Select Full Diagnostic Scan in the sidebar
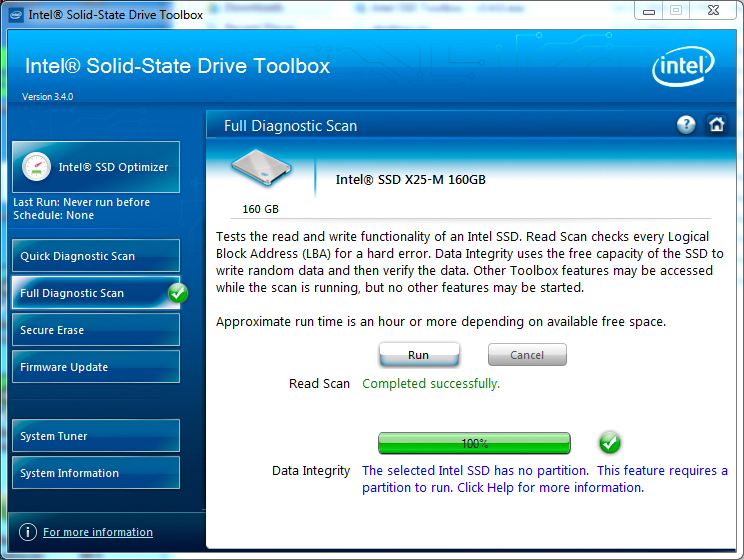Screen dimensions: 744x560 click(x=96, y=293)
